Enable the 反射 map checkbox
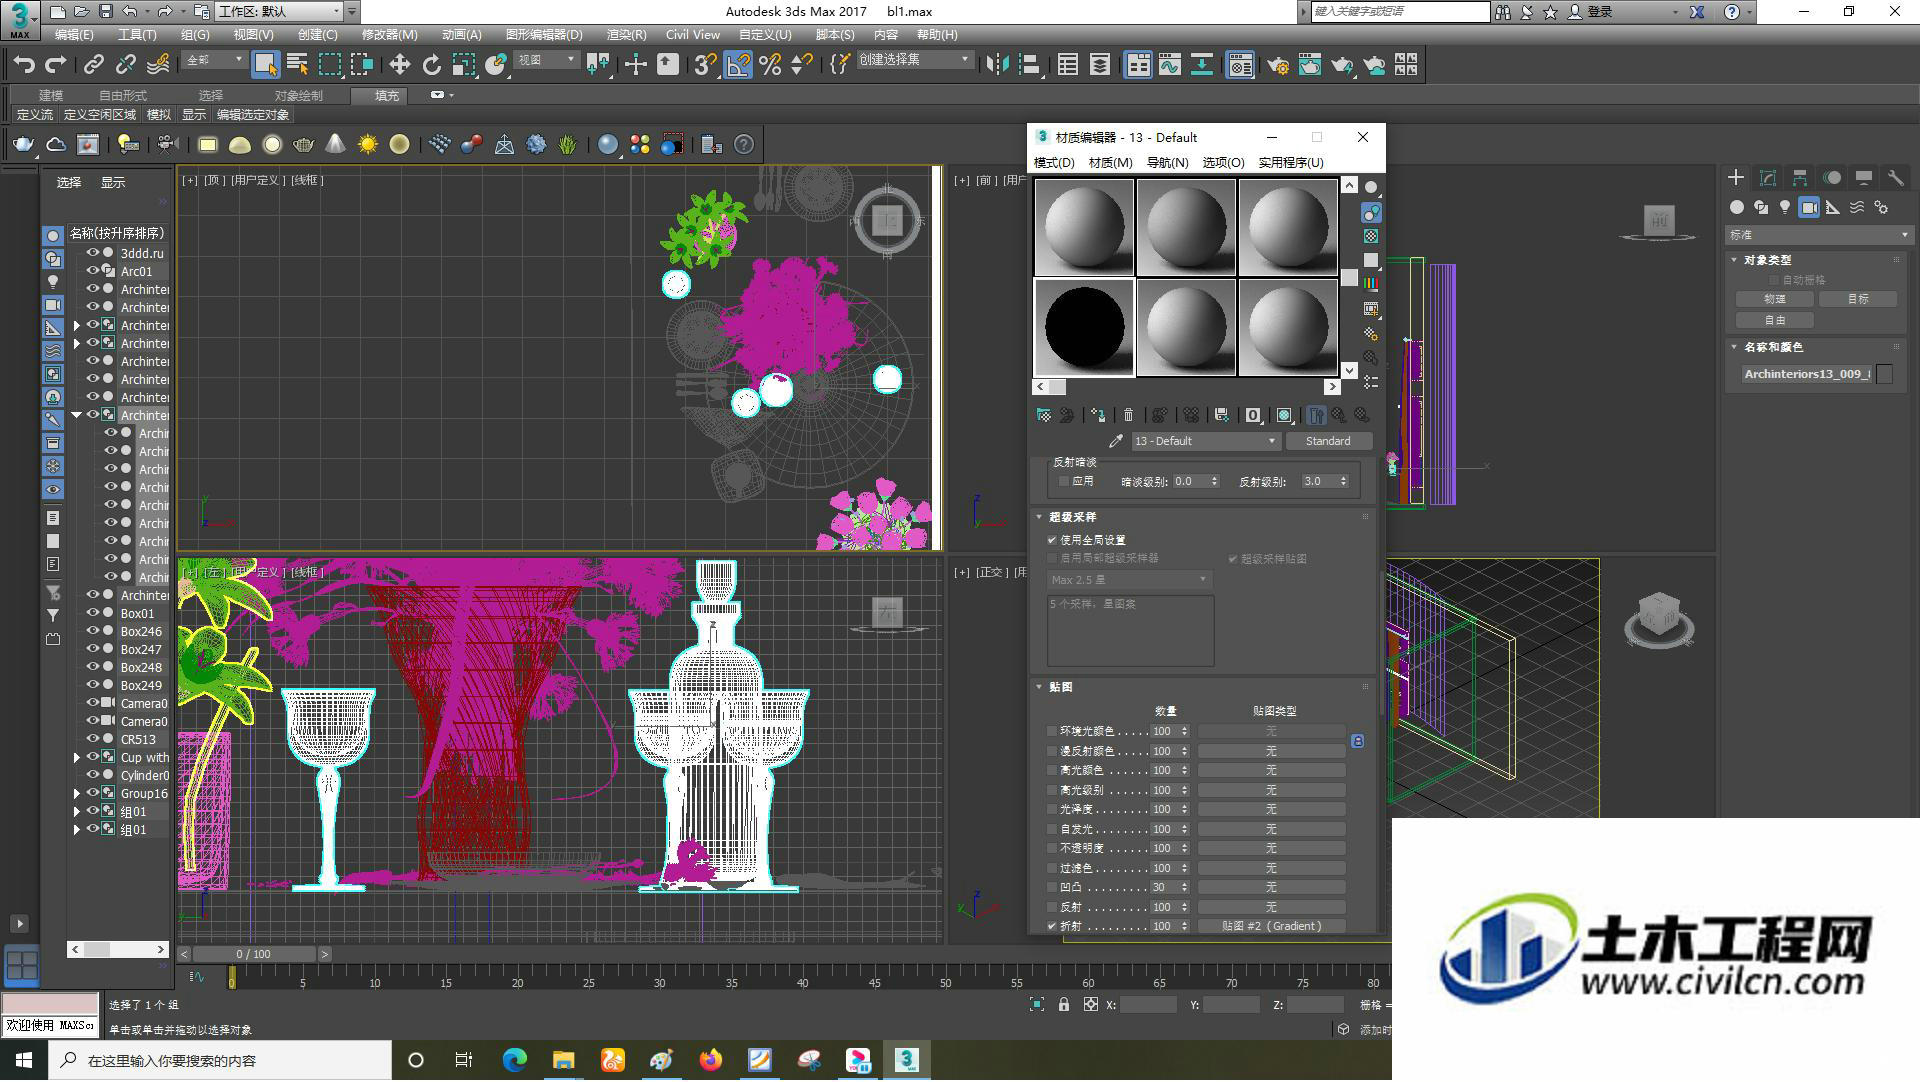 pos(1051,907)
